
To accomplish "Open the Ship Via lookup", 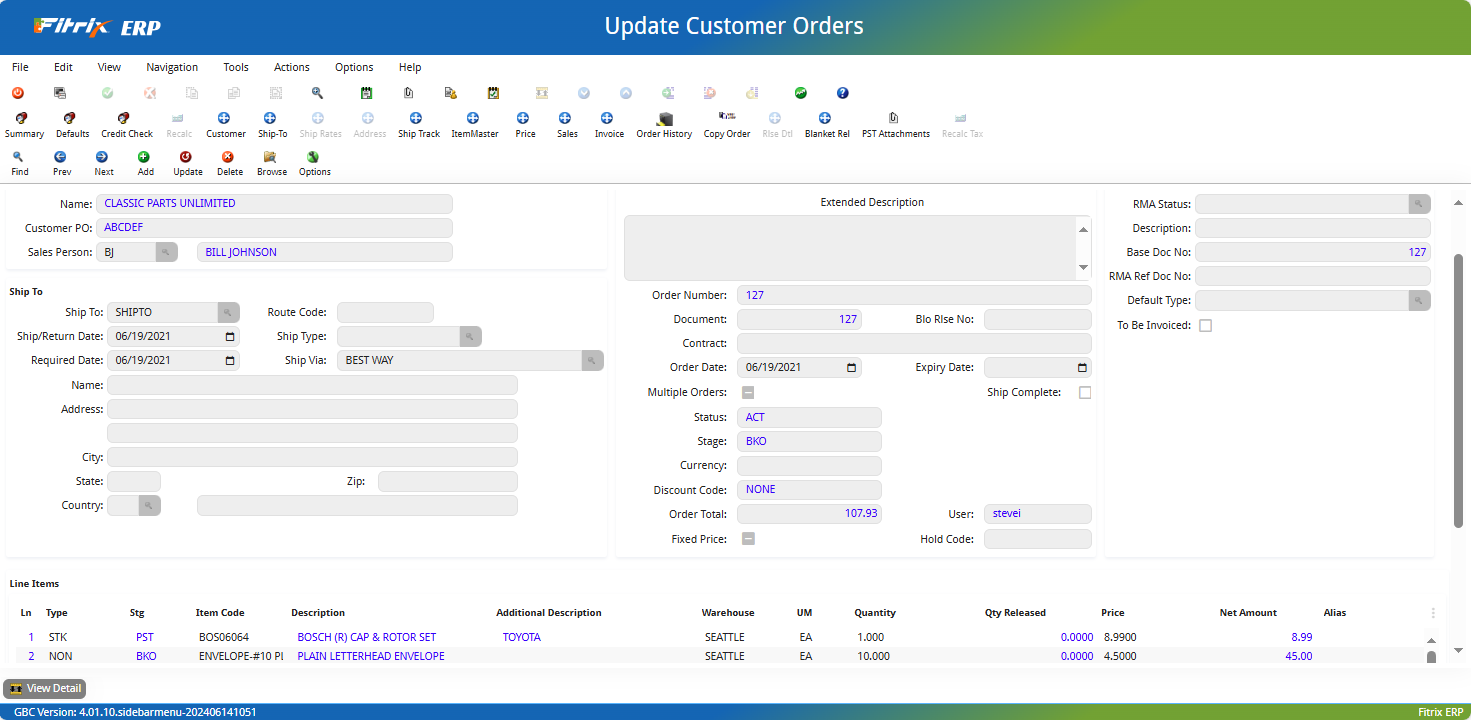I will [x=592, y=360].
